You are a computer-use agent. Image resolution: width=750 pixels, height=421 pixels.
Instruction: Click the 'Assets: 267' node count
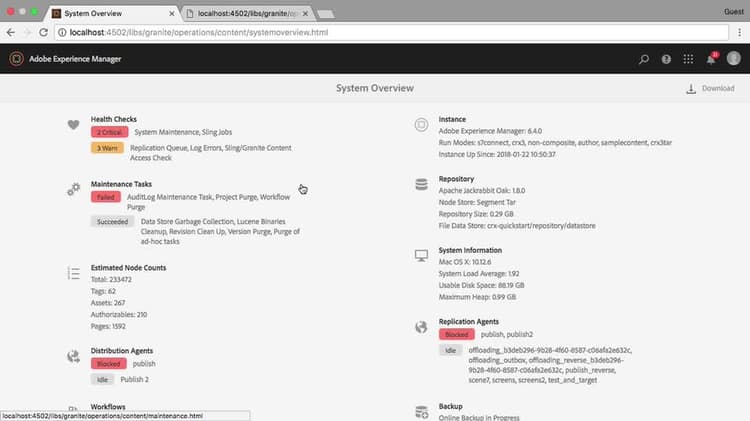point(108,303)
